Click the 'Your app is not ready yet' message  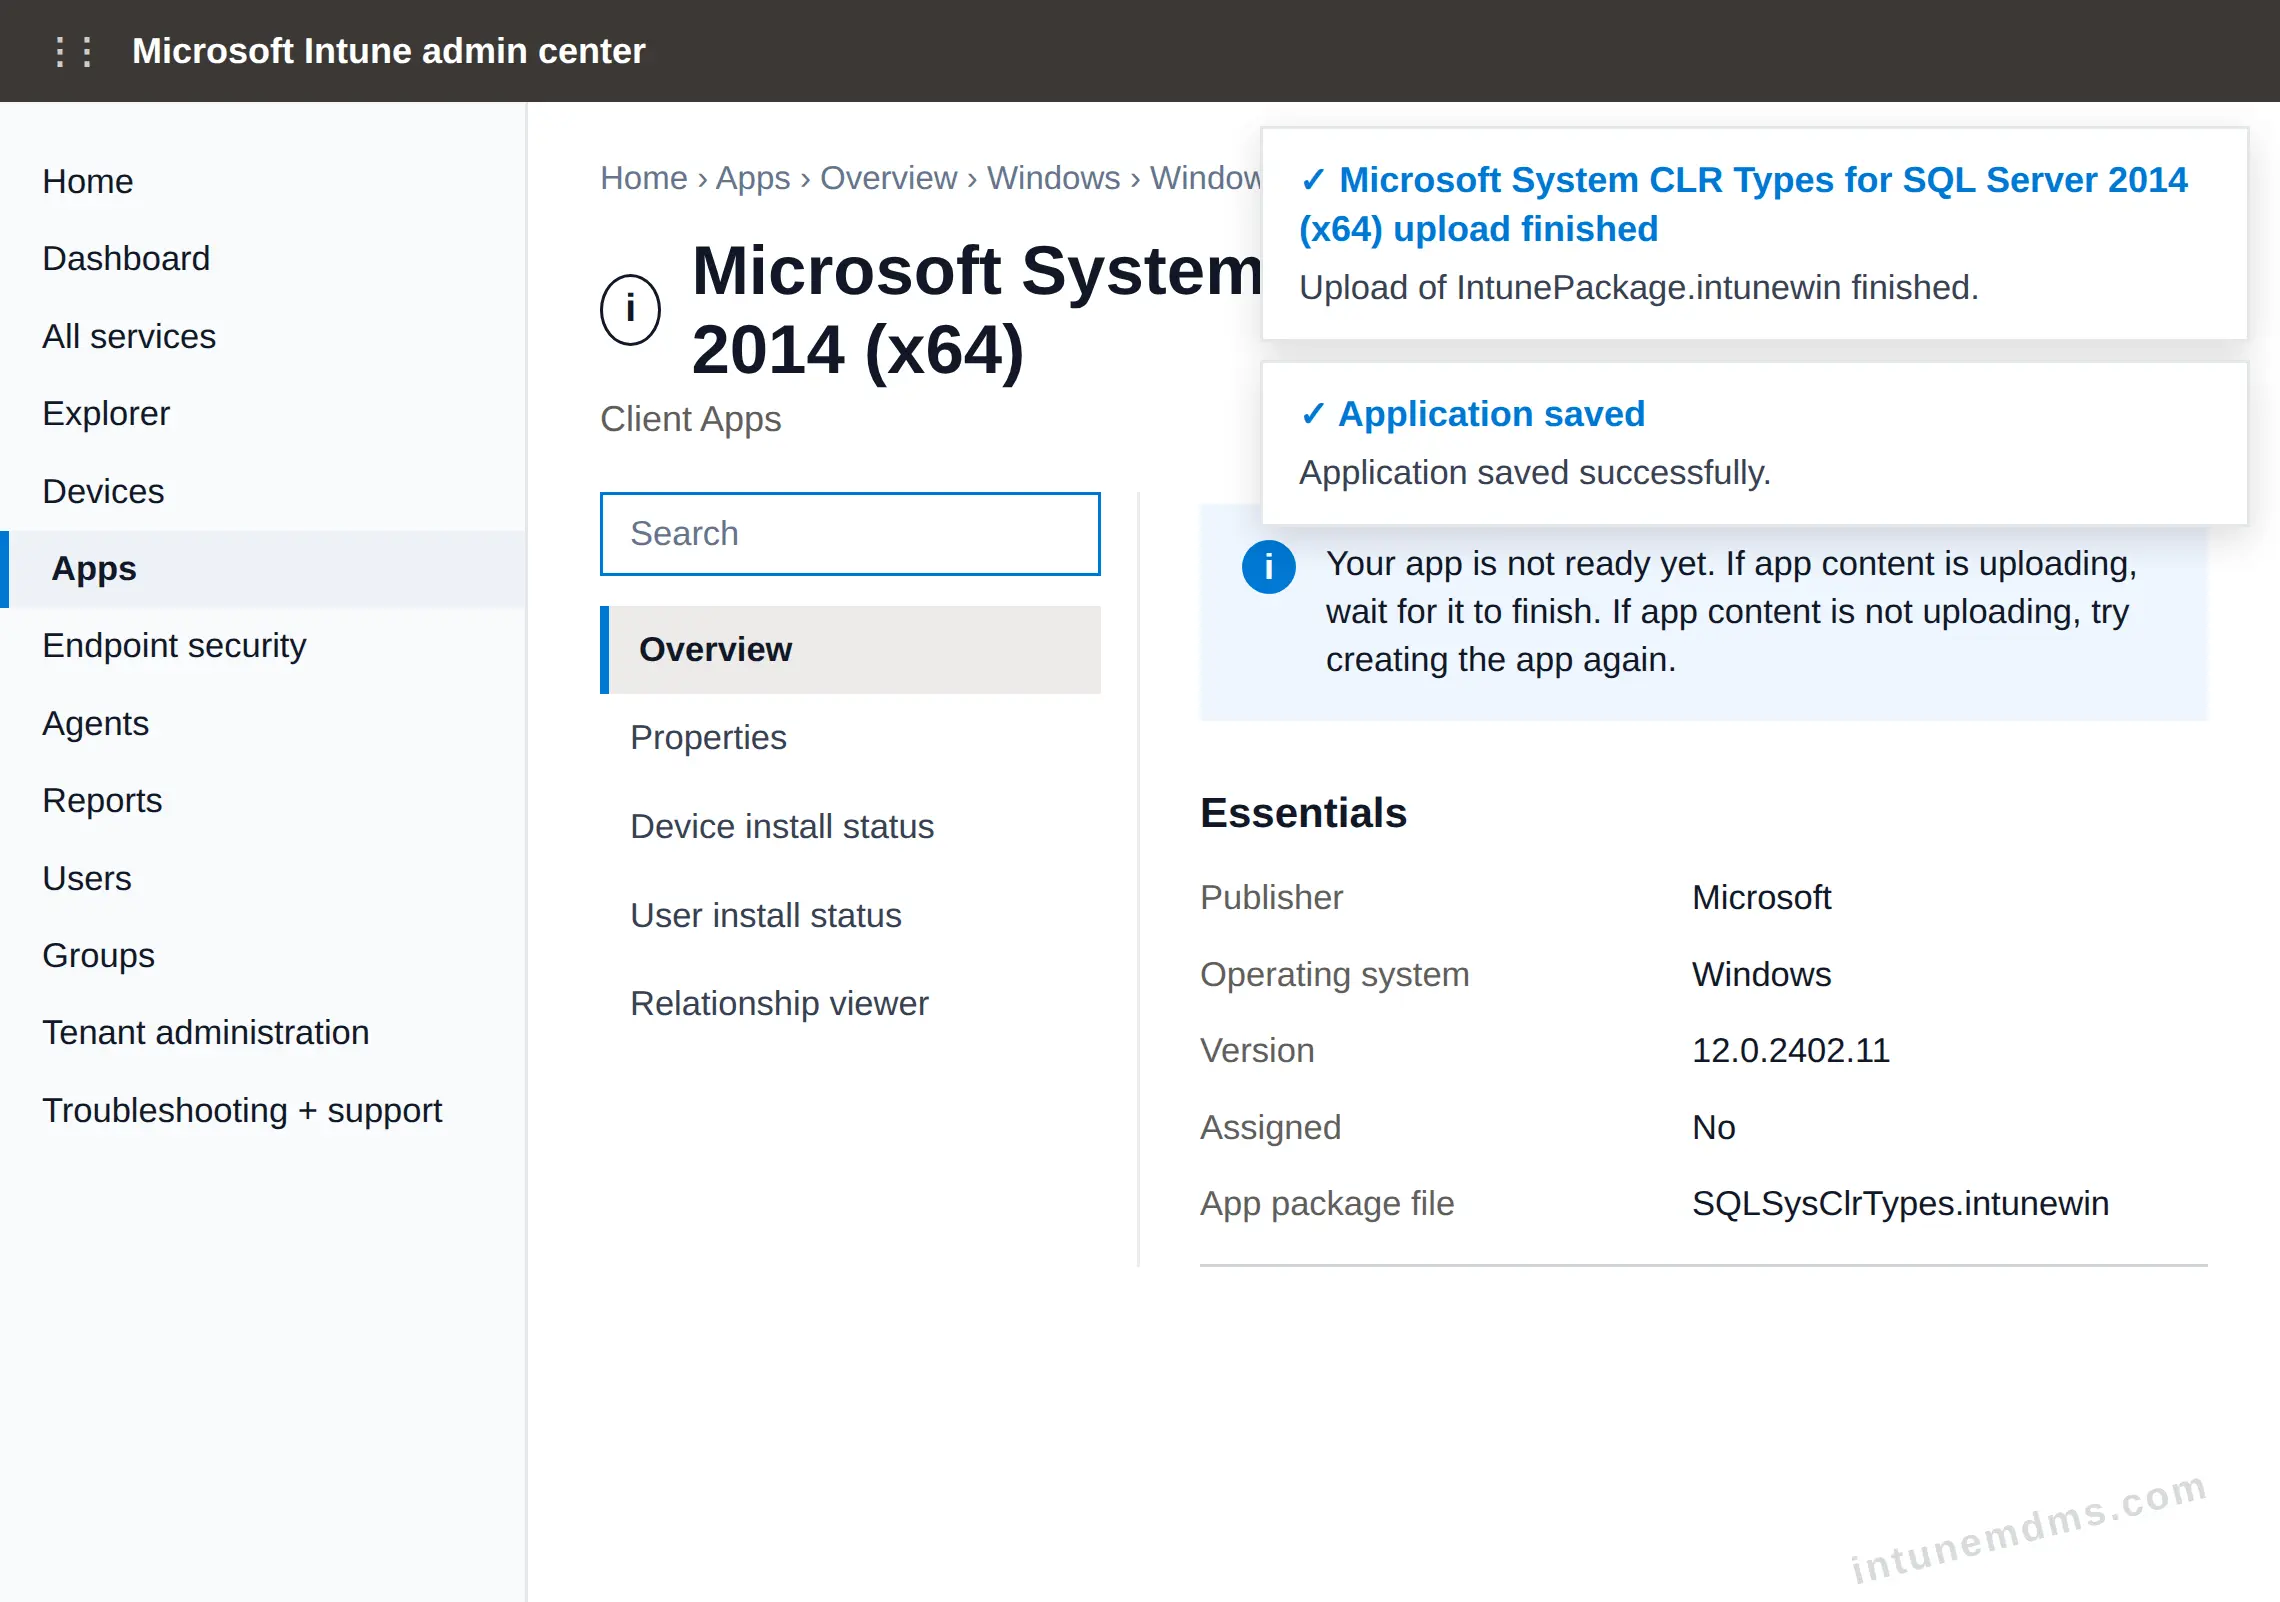(1731, 612)
